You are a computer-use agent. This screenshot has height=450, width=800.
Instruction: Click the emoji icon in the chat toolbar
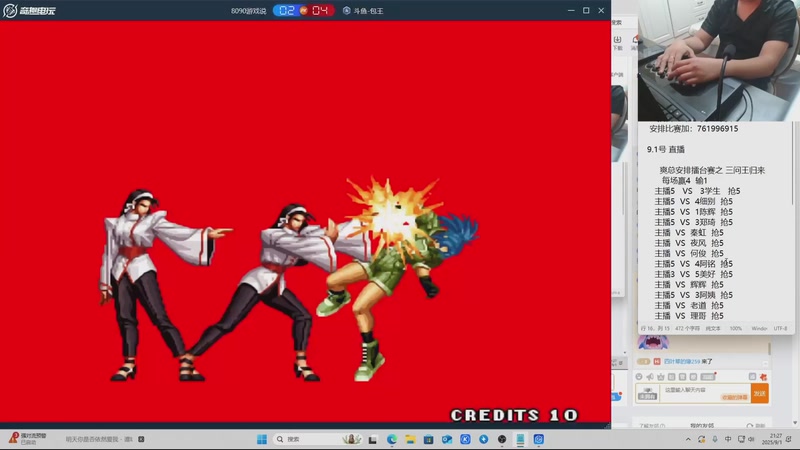tap(639, 377)
